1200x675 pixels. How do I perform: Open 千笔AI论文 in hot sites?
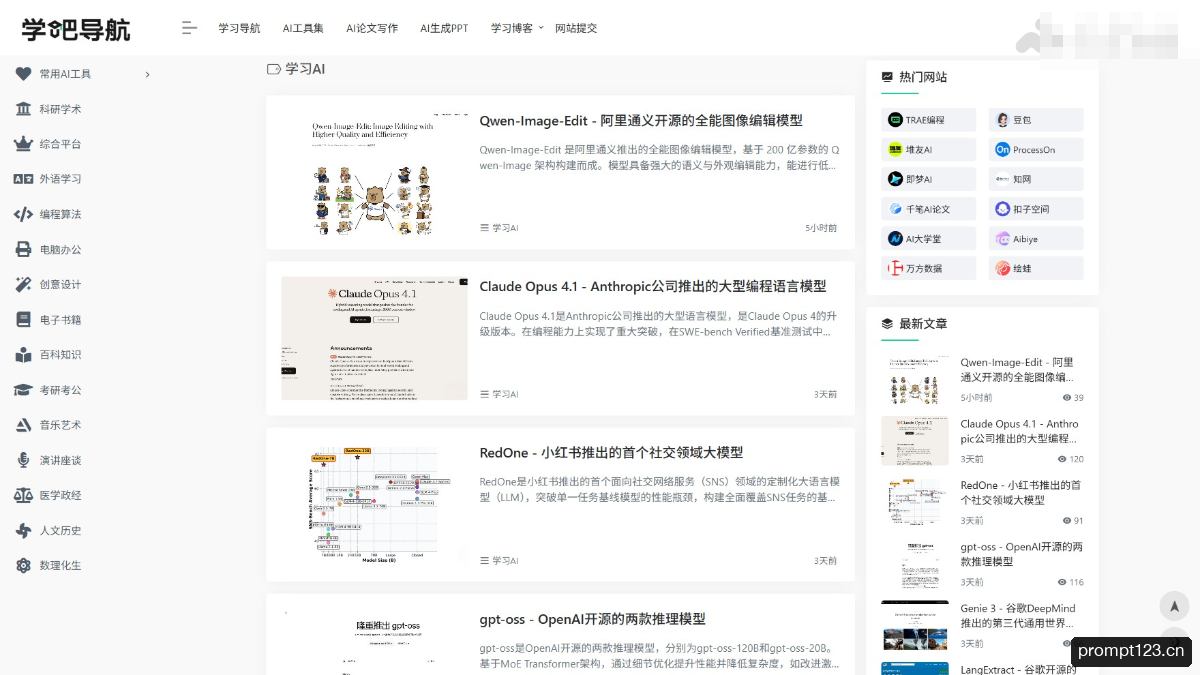pos(928,209)
